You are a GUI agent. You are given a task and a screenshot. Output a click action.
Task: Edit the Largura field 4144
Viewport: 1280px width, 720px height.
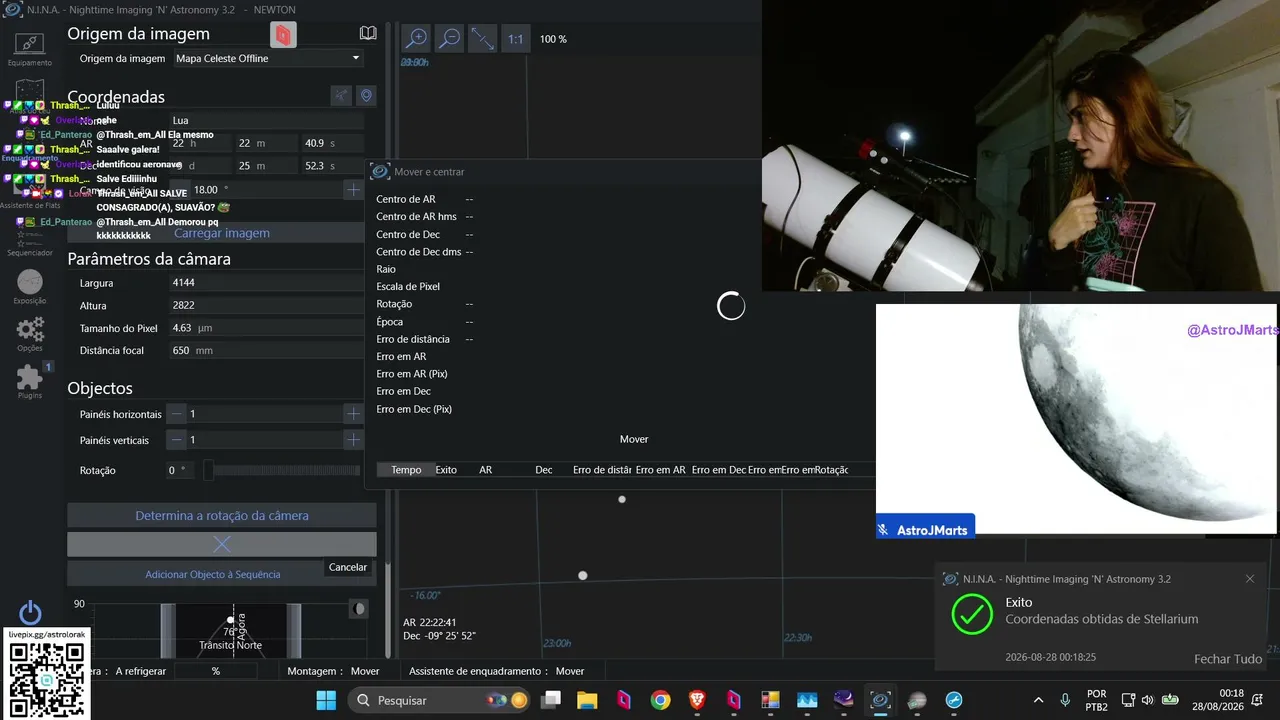pyautogui.click(x=266, y=283)
